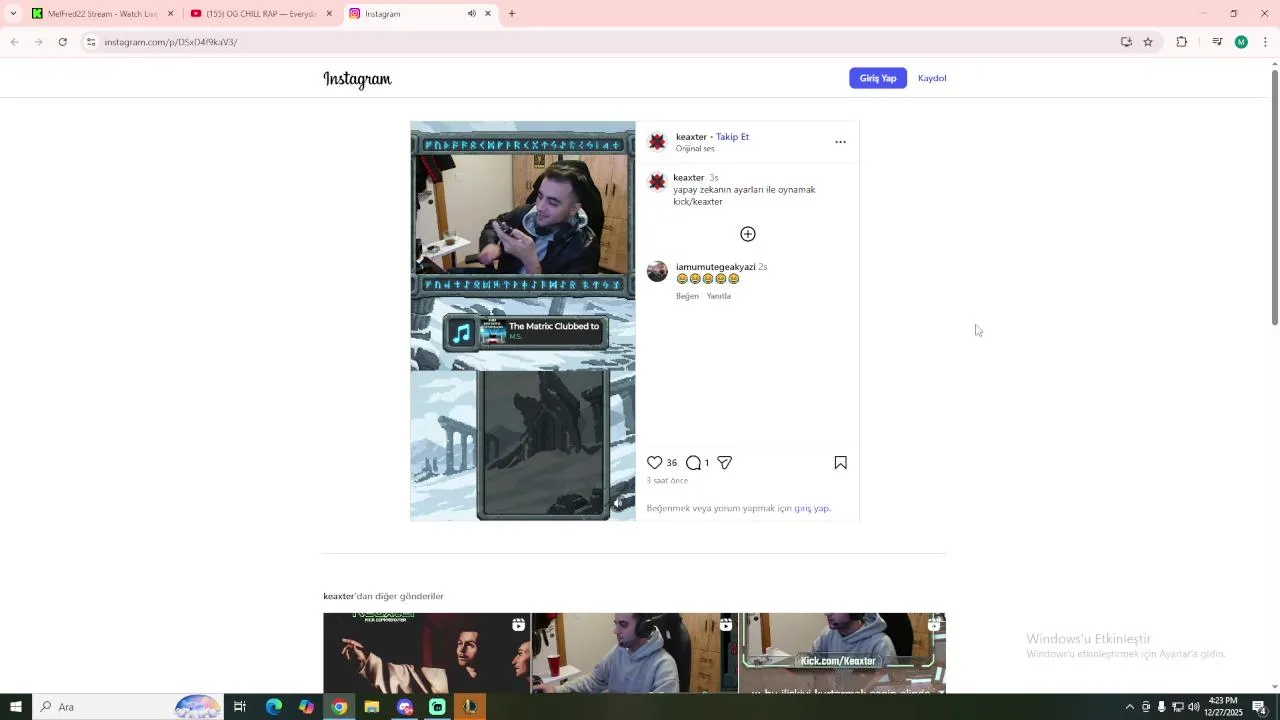Open volume control in system tray
1280x720 pixels.
(1194, 707)
